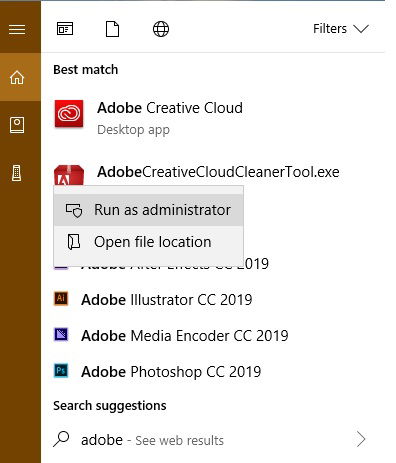The height and width of the screenshot is (463, 396).
Task: Filter results by Apps icon
Action: [x=65, y=29]
